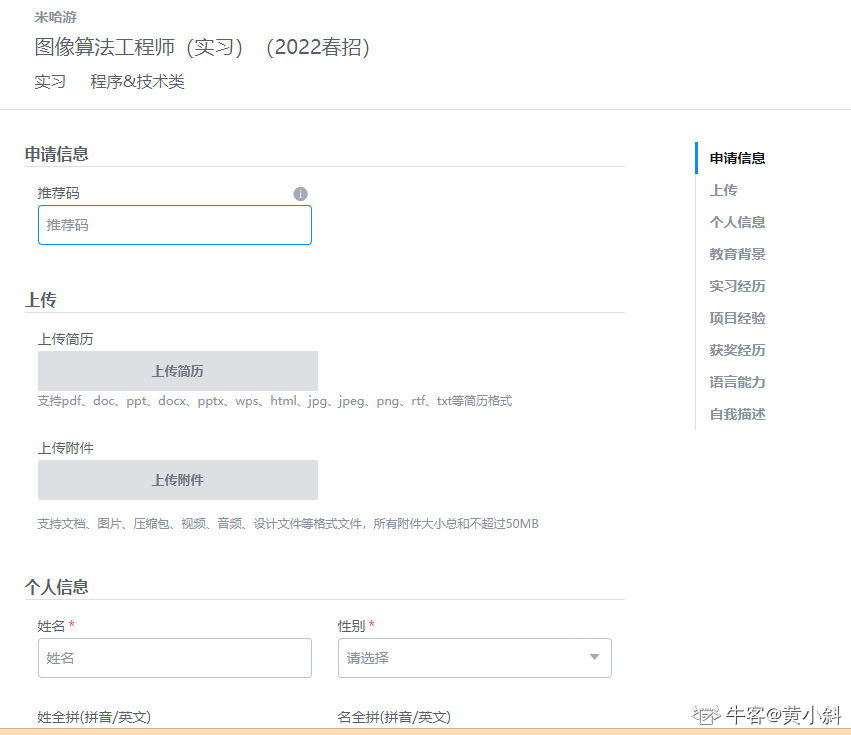The width and height of the screenshot is (851, 735).
Task: Go to 语言能力 using the sidebar
Action: [x=737, y=381]
